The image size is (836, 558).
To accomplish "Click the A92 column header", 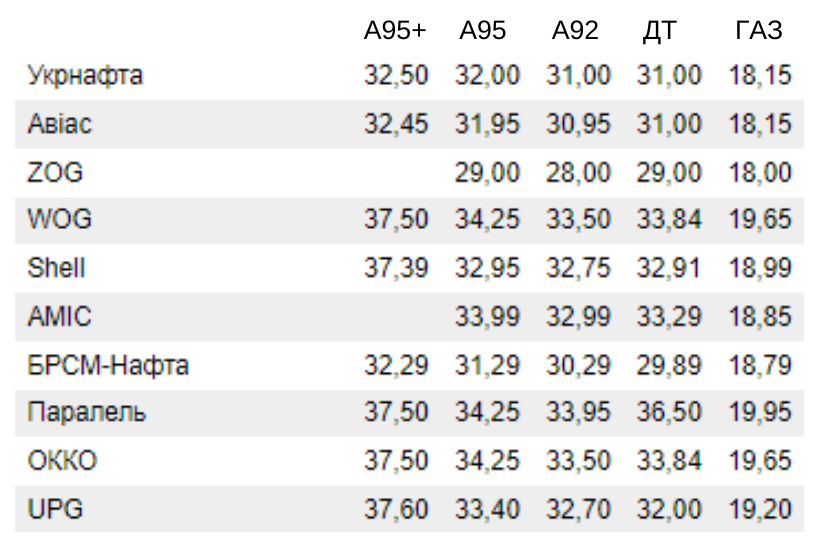I will pos(575,30).
